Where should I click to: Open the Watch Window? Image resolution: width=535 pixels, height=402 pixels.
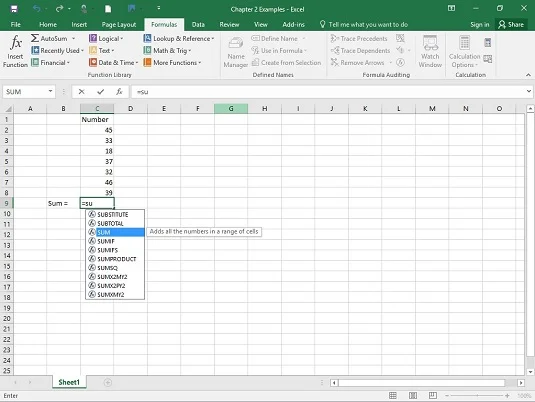pyautogui.click(x=430, y=51)
